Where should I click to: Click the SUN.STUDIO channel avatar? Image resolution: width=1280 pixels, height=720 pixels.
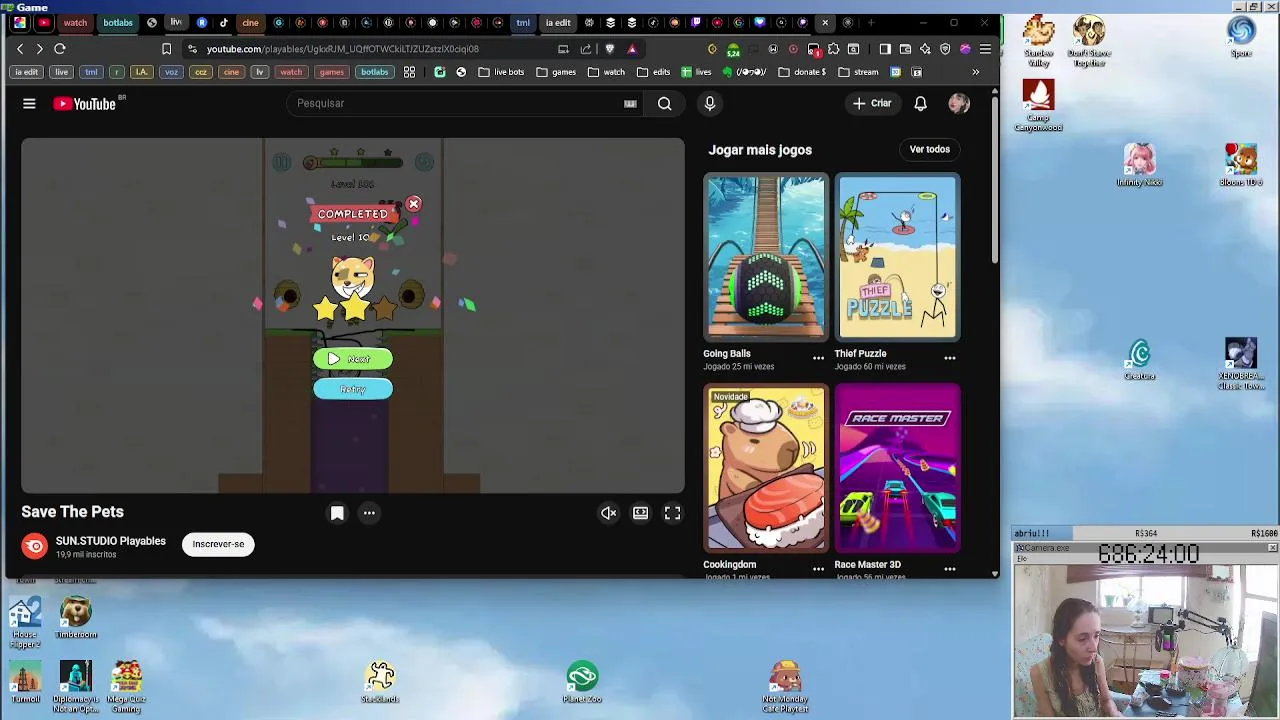point(34,545)
